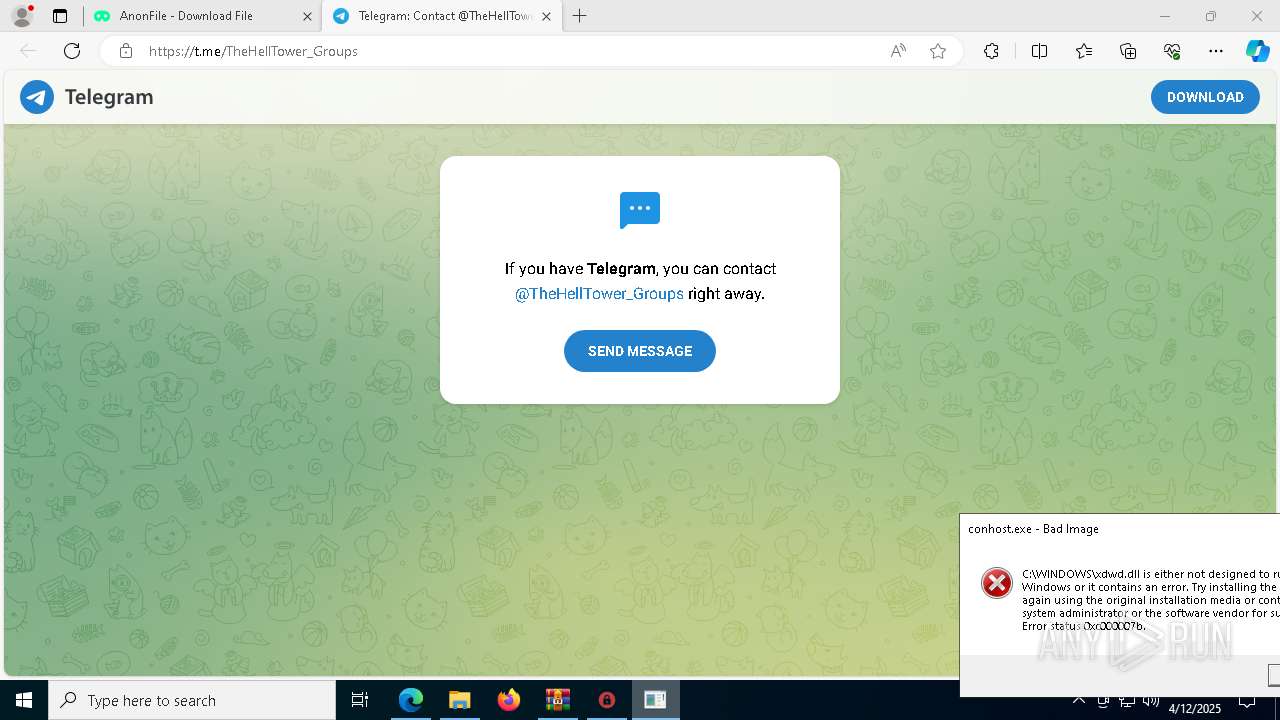Click the conhost.exe - Bad Image title
The width and height of the screenshot is (1280, 720).
pos(1033,529)
